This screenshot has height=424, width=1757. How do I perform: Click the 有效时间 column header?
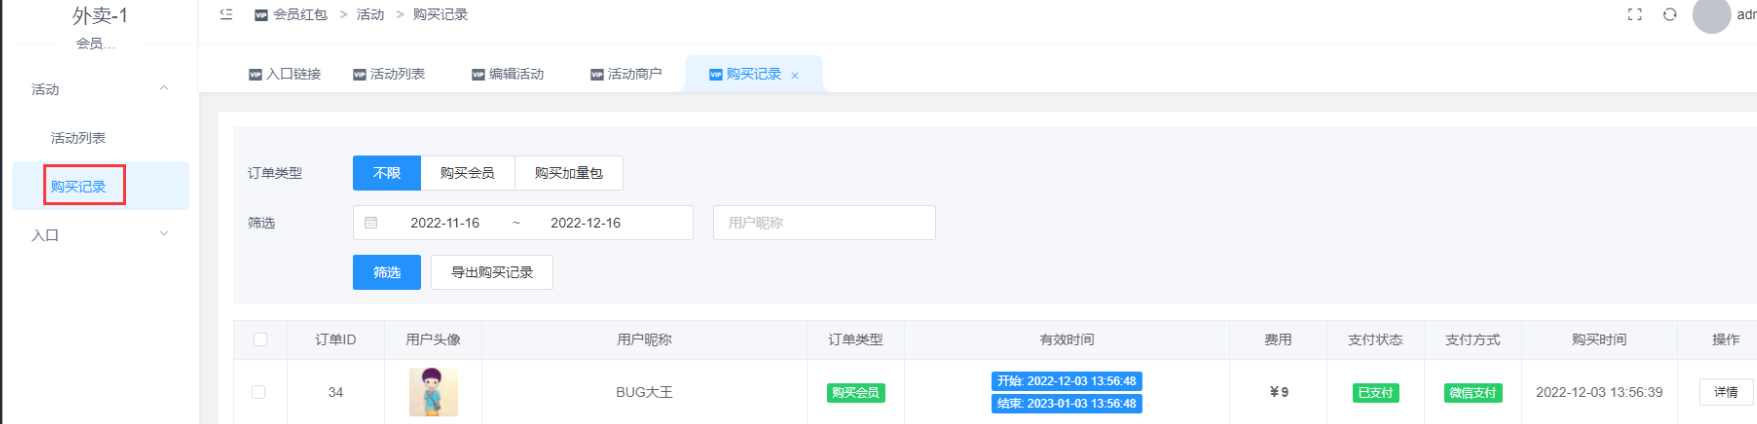1067,340
